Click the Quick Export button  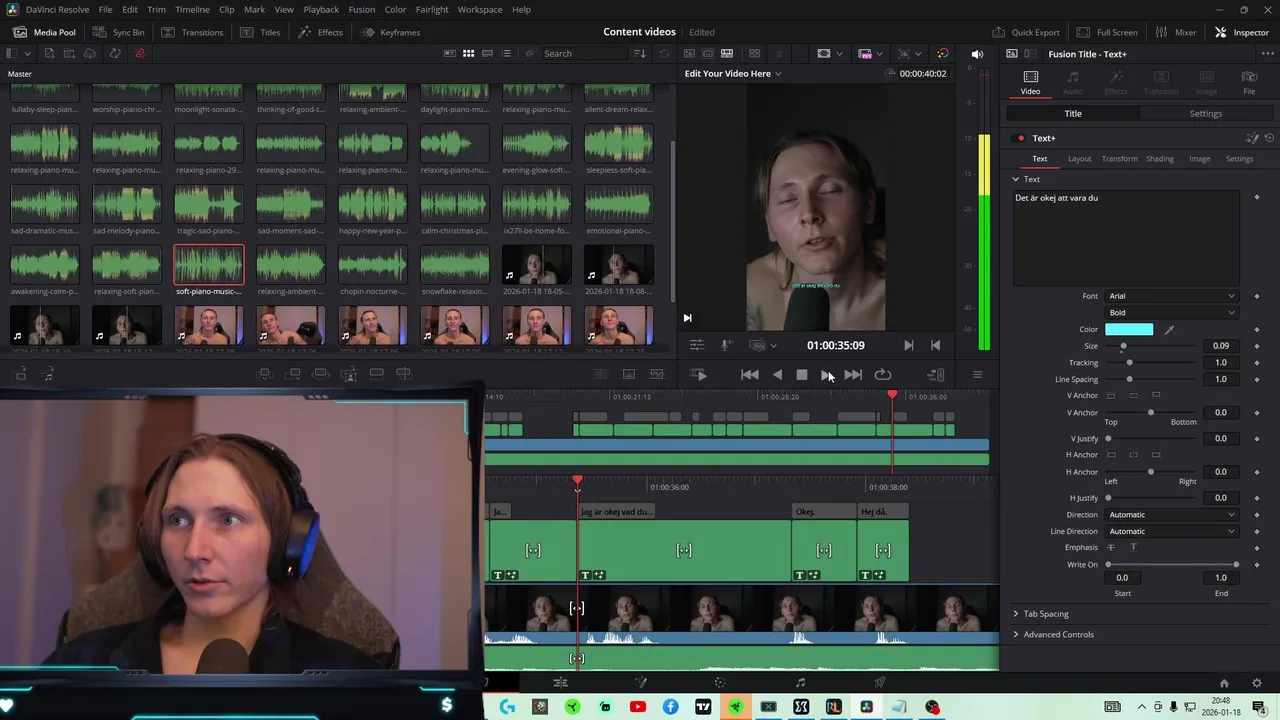[1026, 32]
